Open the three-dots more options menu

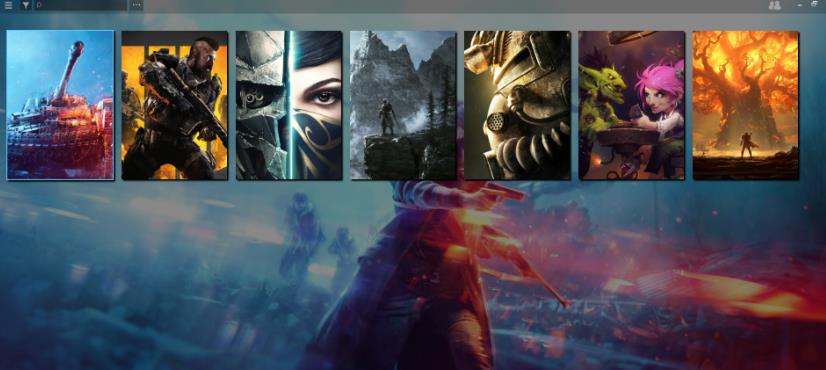click(136, 5)
